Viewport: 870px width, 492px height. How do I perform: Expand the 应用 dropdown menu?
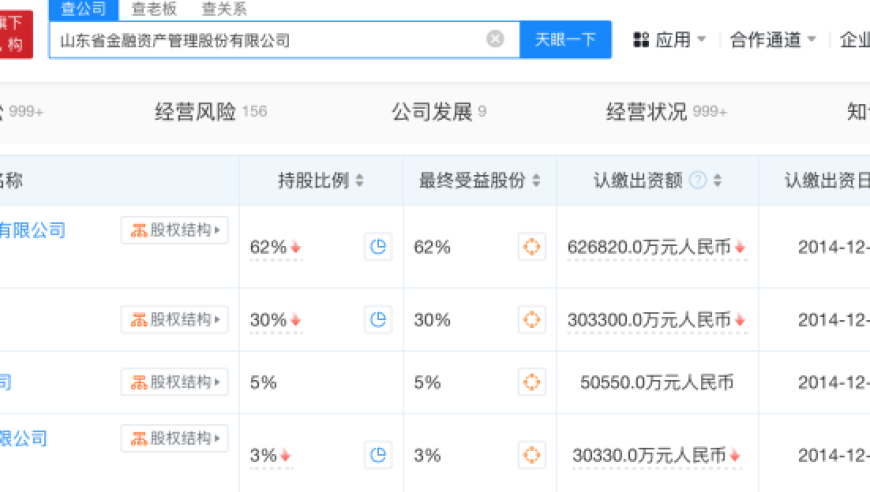(x=670, y=40)
